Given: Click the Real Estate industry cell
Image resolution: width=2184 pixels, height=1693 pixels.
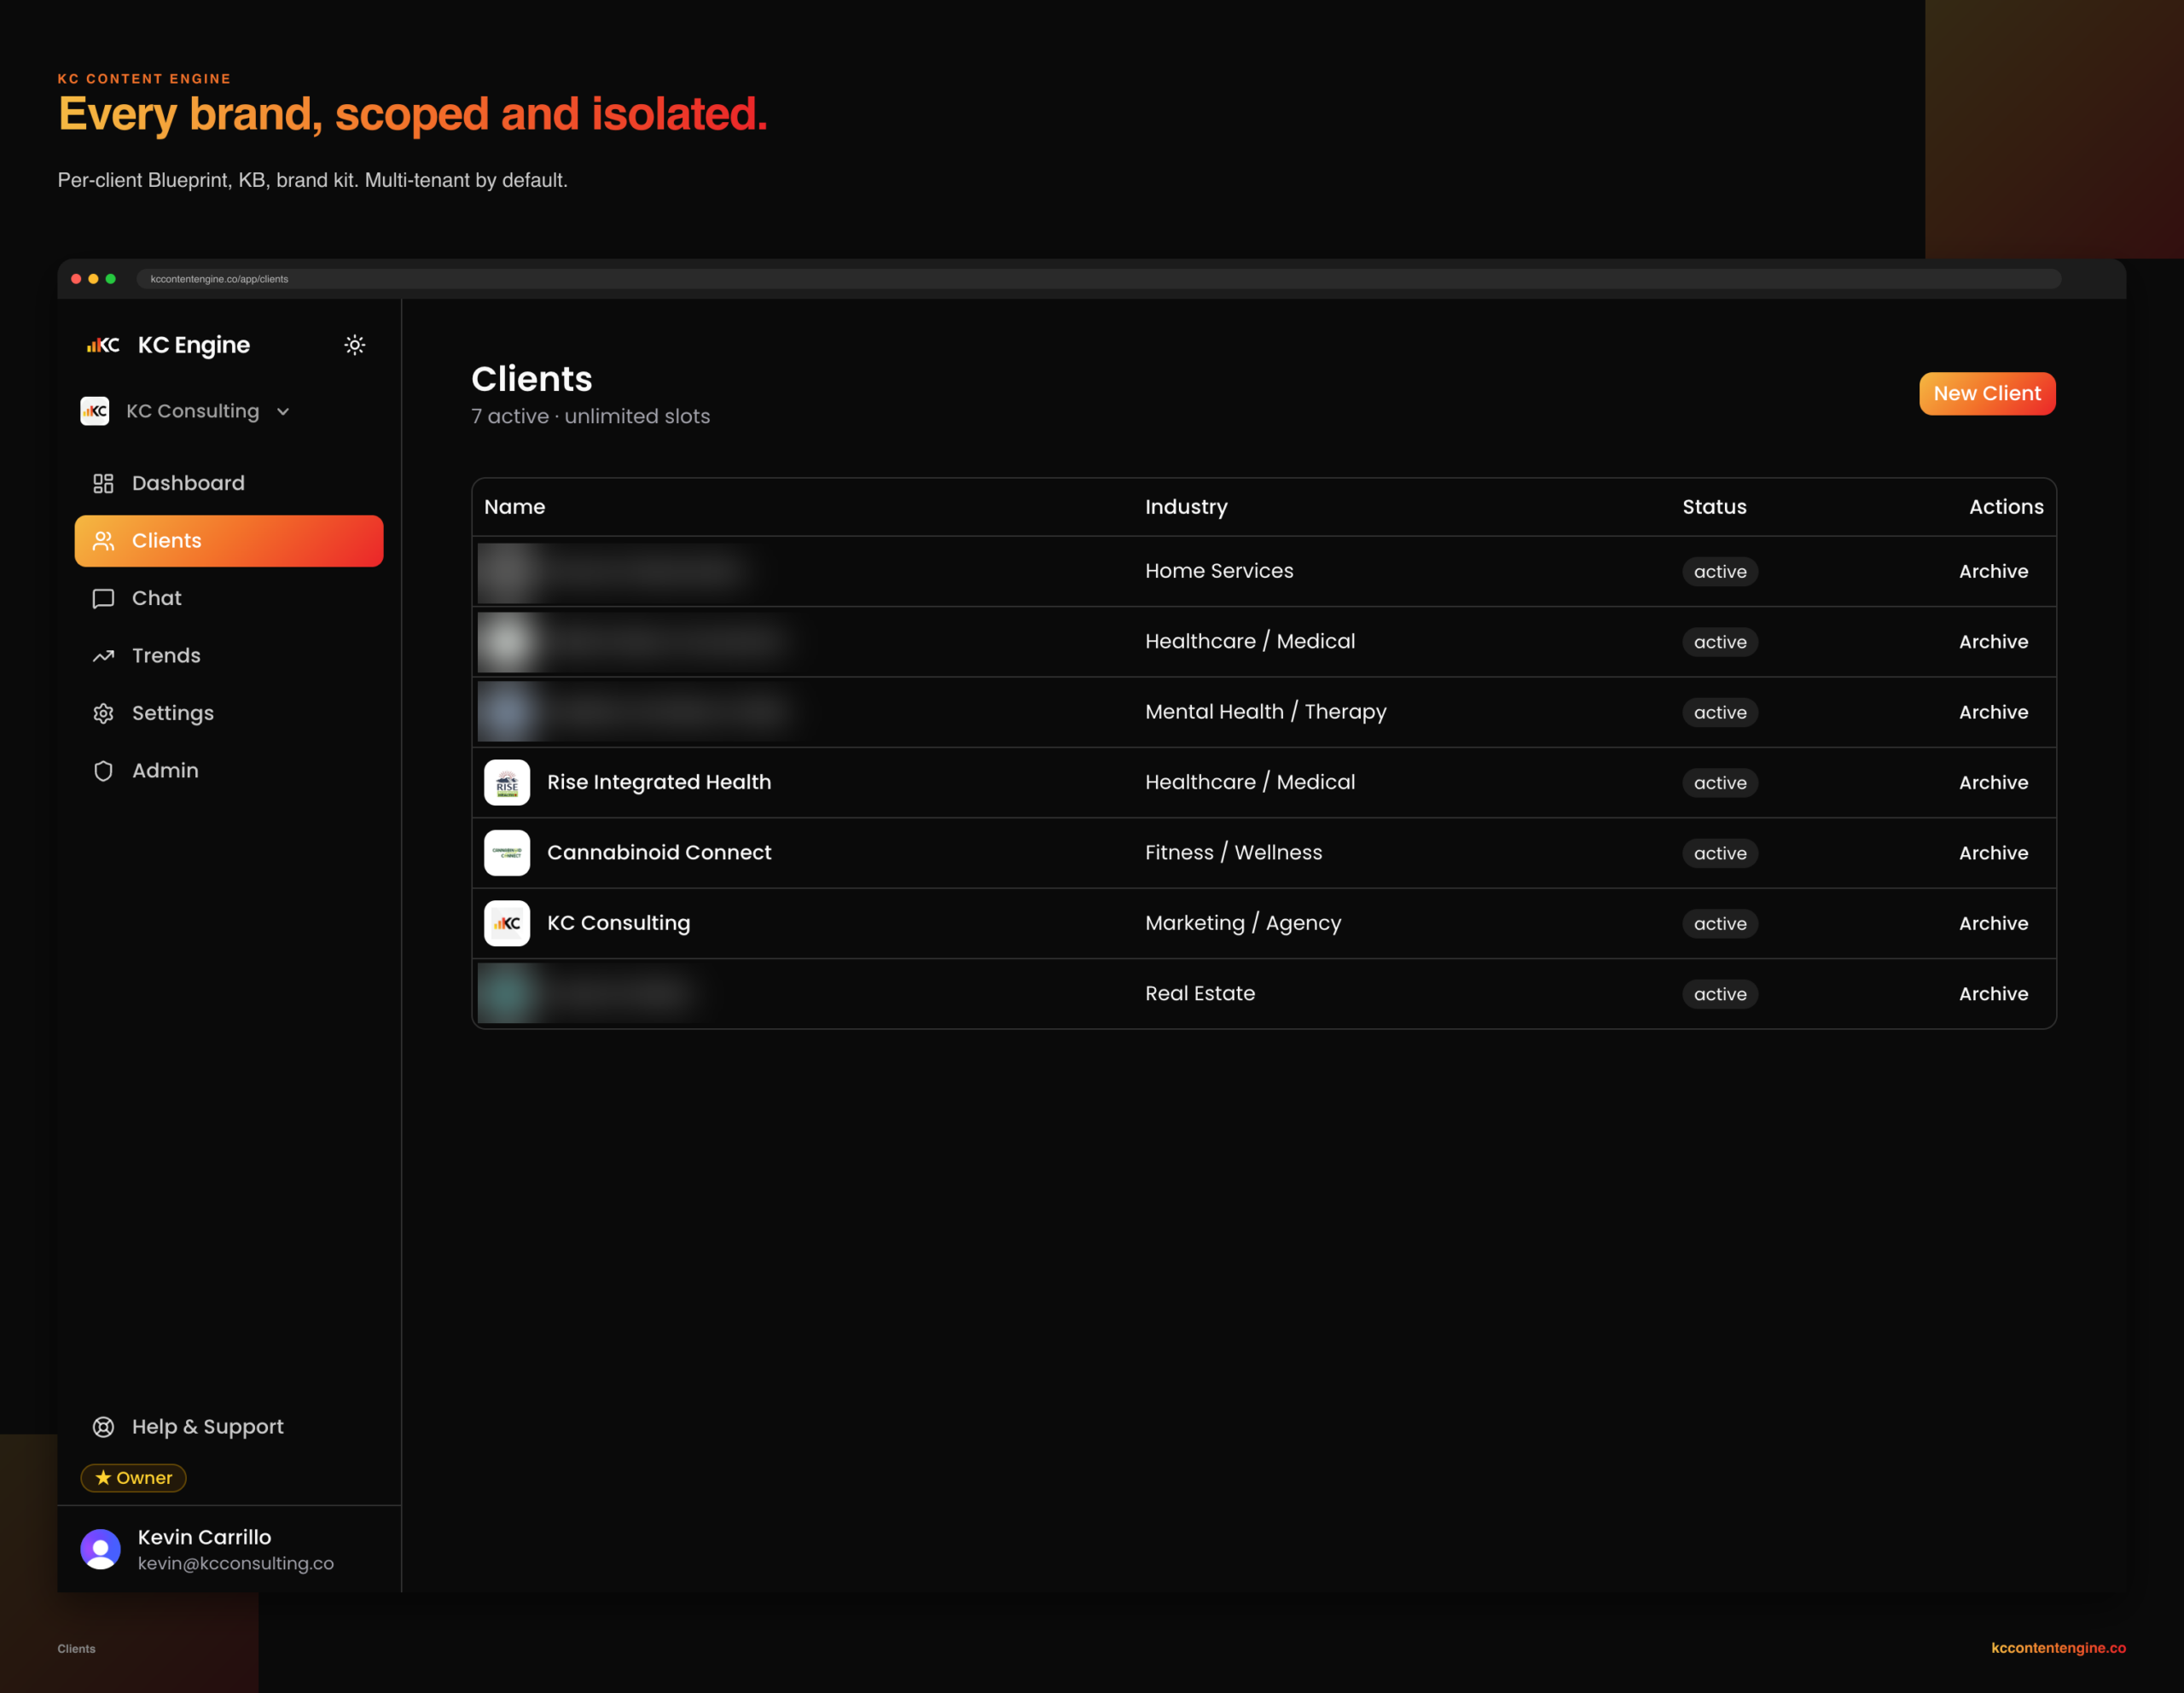Looking at the screenshot, I should 1200,994.
